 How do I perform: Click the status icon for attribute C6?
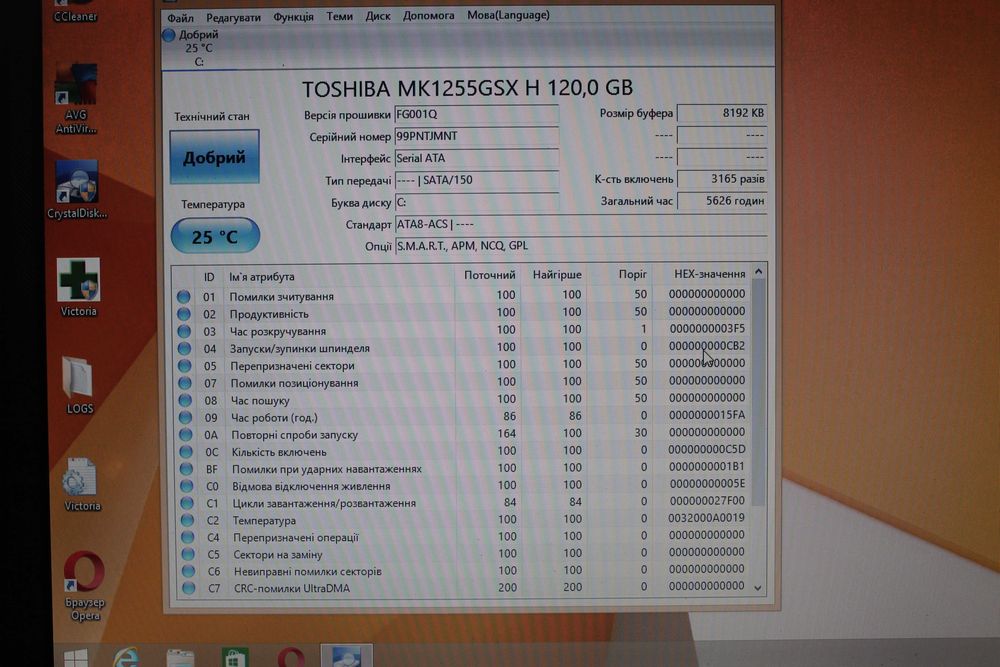point(188,571)
